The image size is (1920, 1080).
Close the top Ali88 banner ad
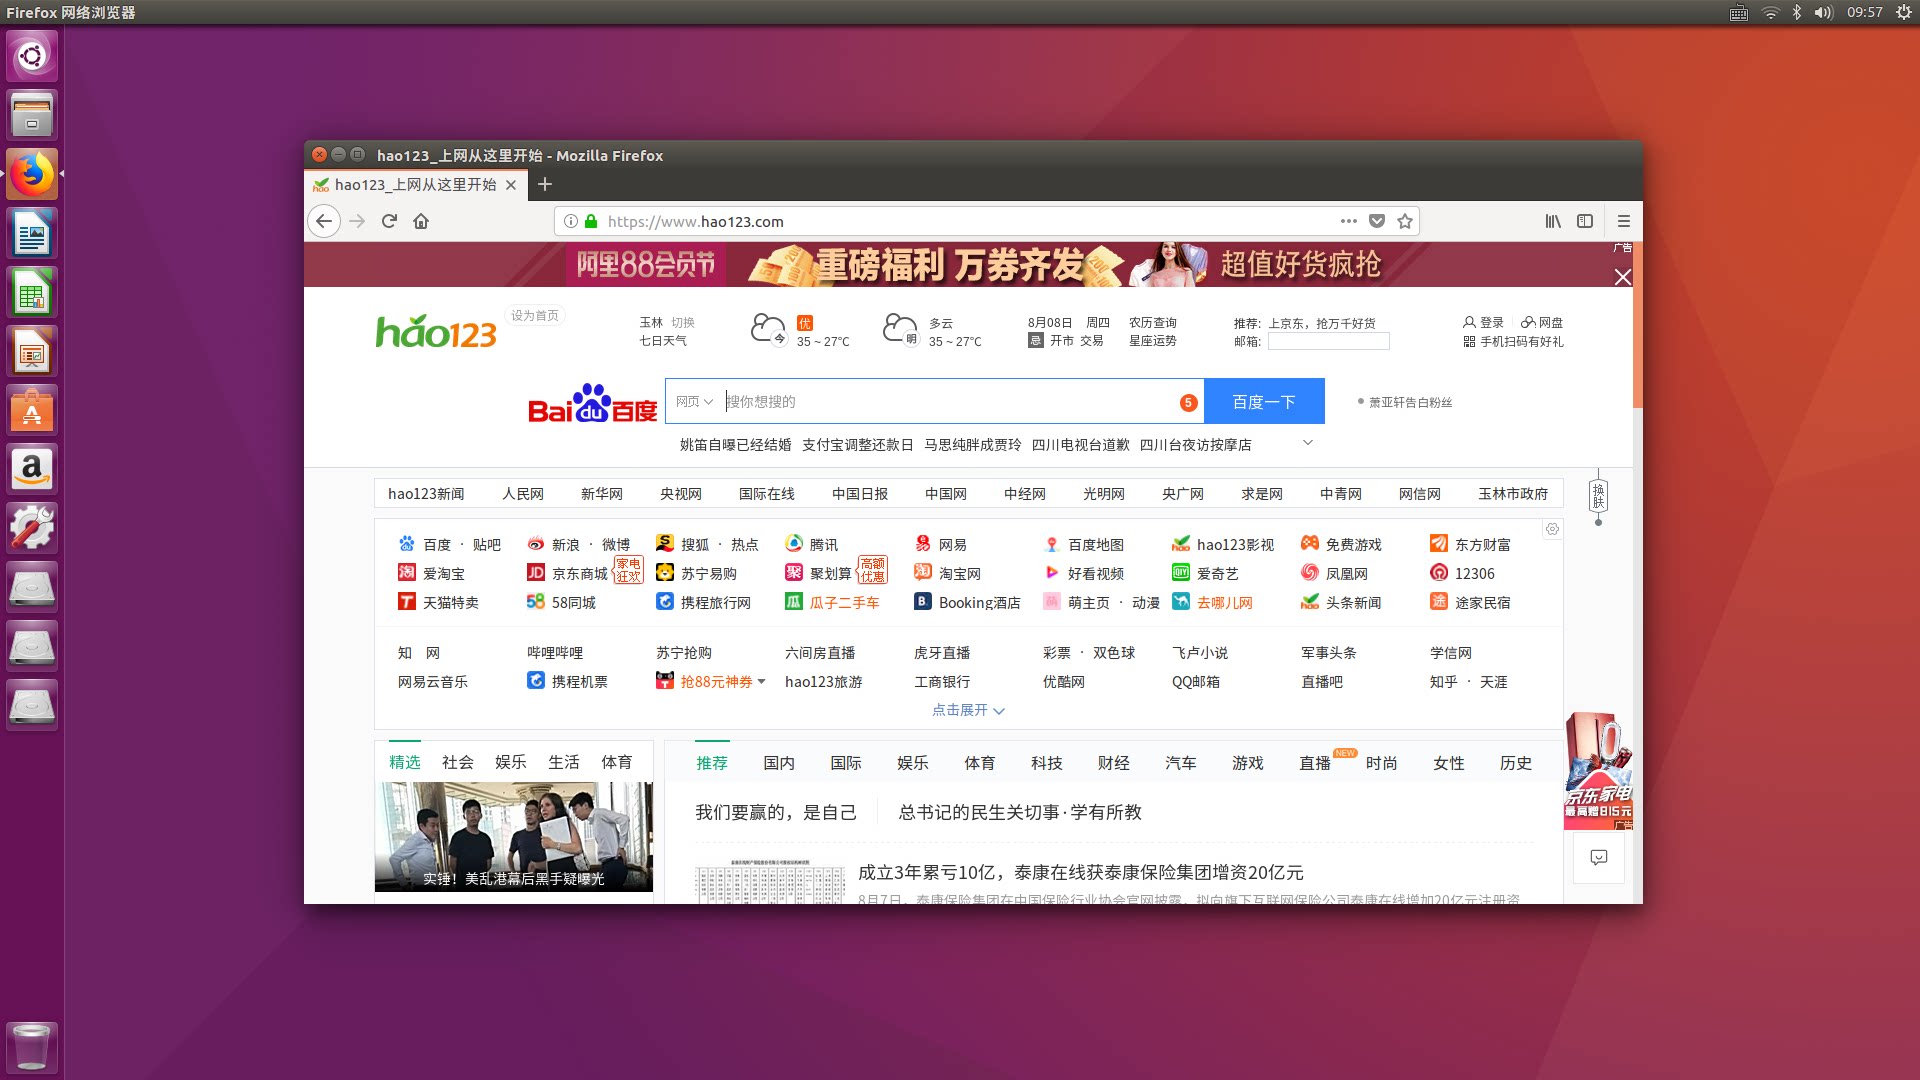coord(1622,277)
